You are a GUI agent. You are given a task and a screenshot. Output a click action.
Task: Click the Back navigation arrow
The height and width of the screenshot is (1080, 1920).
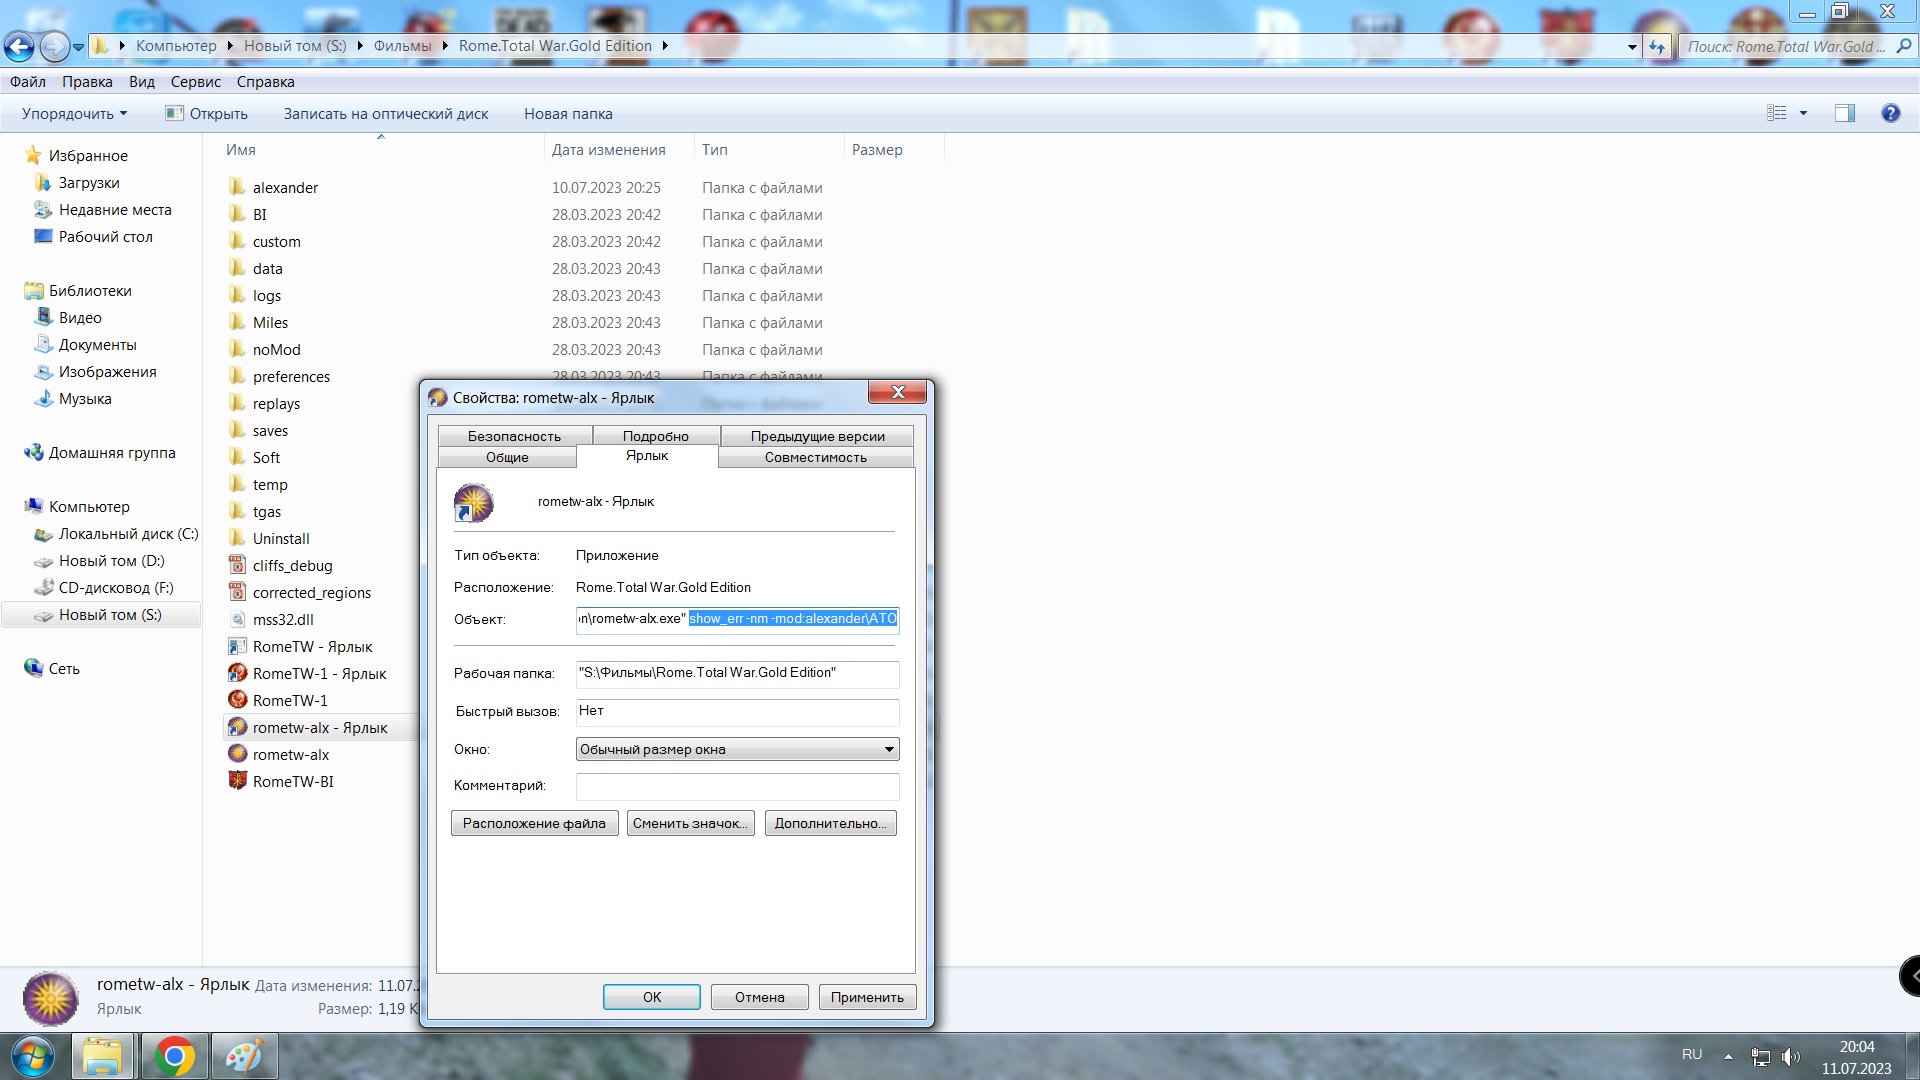tap(18, 46)
